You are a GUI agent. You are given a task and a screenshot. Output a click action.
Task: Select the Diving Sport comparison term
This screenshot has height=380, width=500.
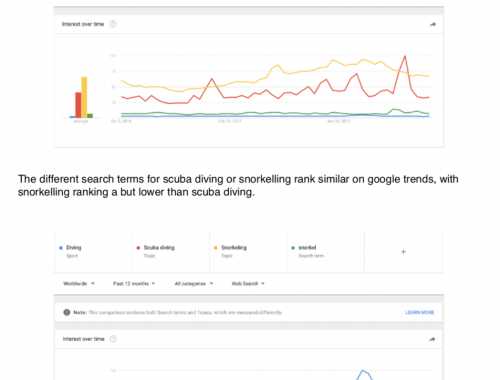93,252
